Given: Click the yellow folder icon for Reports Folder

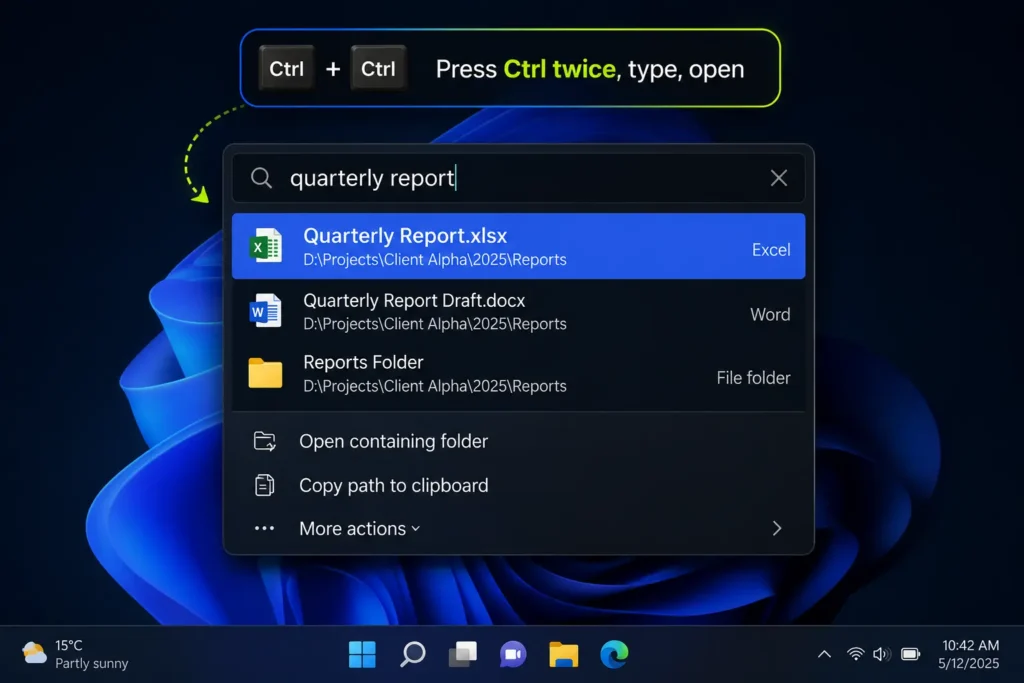Looking at the screenshot, I should (x=265, y=373).
